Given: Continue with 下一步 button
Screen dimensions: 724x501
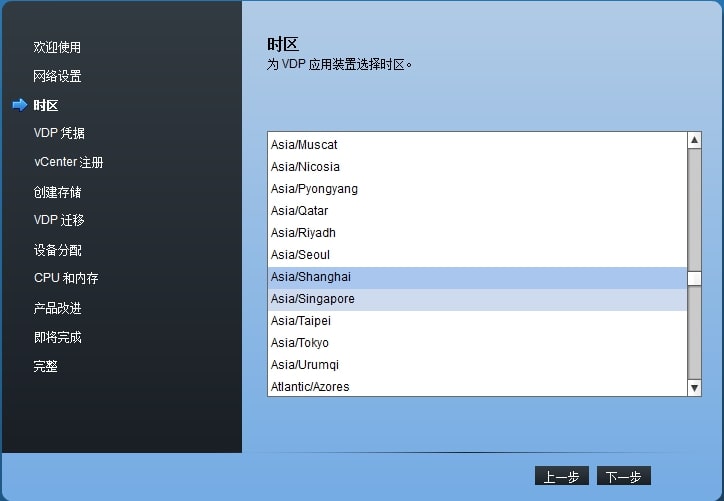Looking at the screenshot, I should [x=624, y=476].
